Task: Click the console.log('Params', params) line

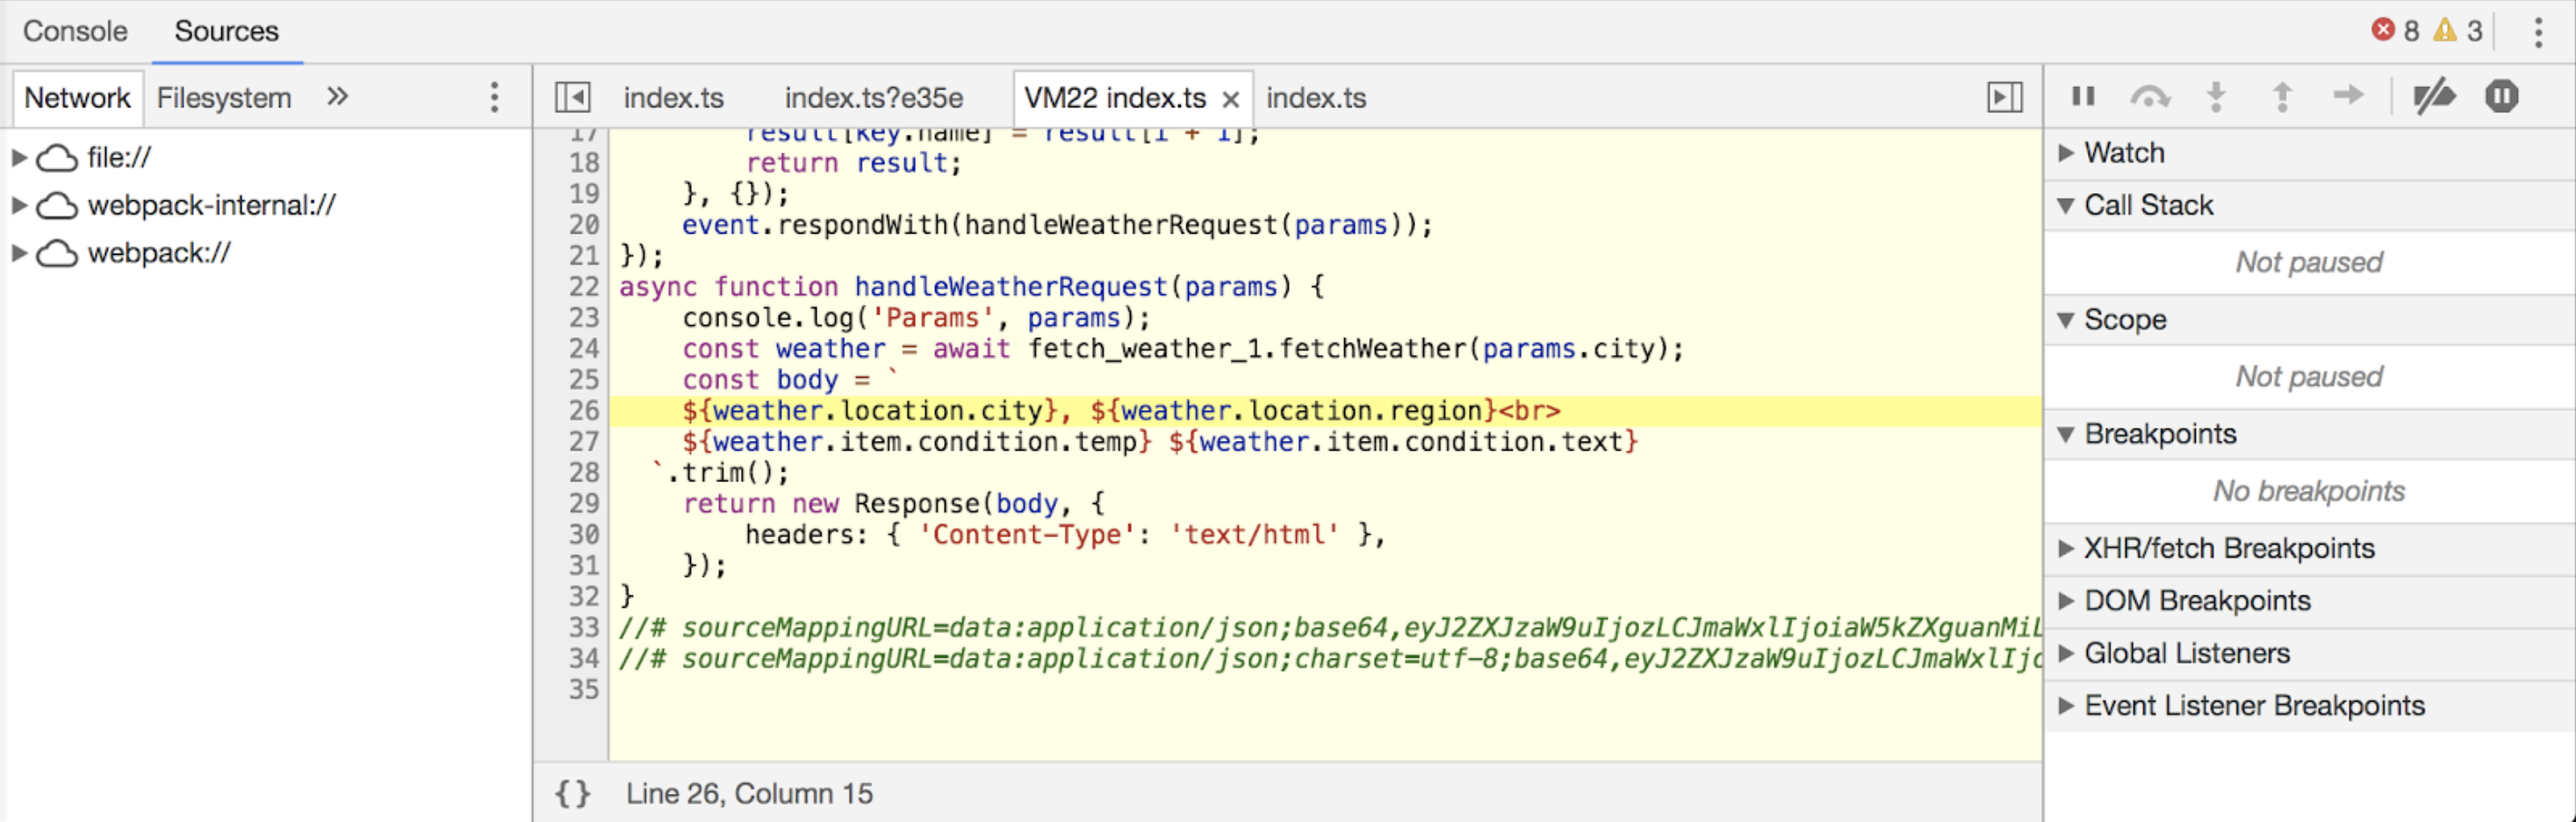Action: click(917, 318)
